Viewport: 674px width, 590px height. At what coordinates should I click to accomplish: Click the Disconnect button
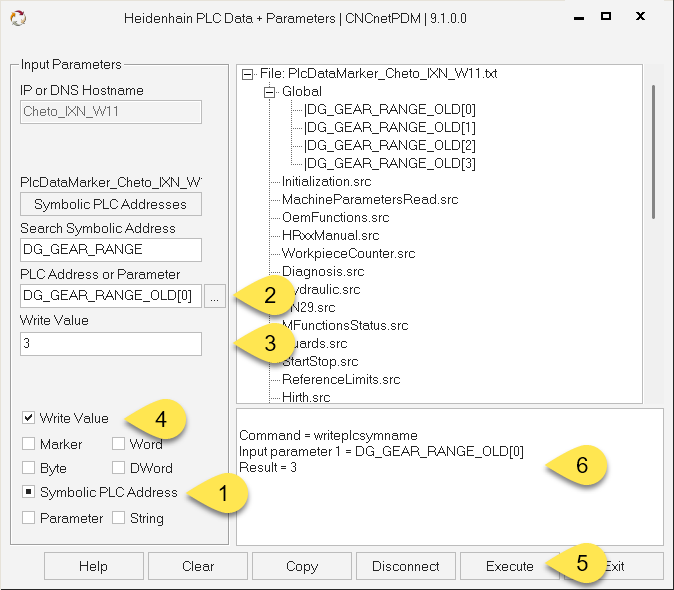pyautogui.click(x=406, y=566)
